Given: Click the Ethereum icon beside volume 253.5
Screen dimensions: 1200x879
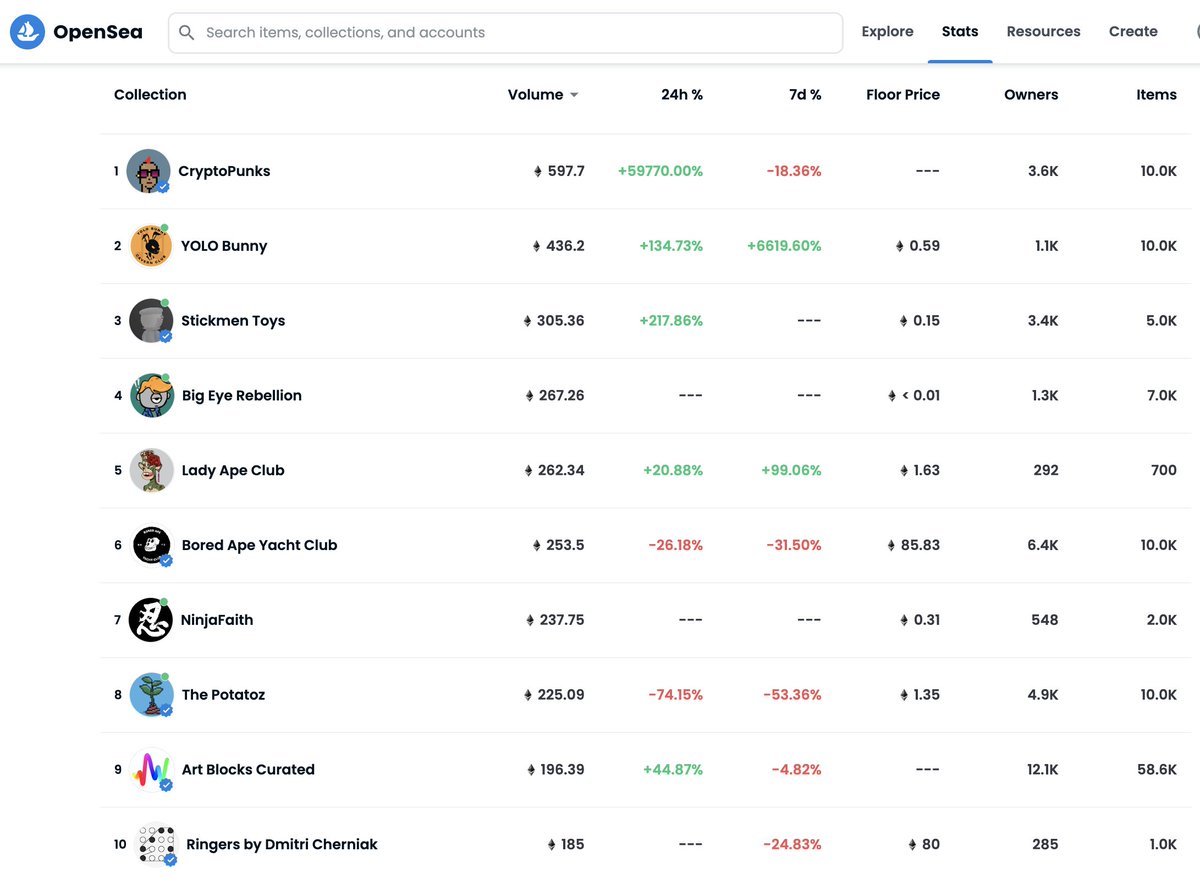Looking at the screenshot, I should 537,545.
